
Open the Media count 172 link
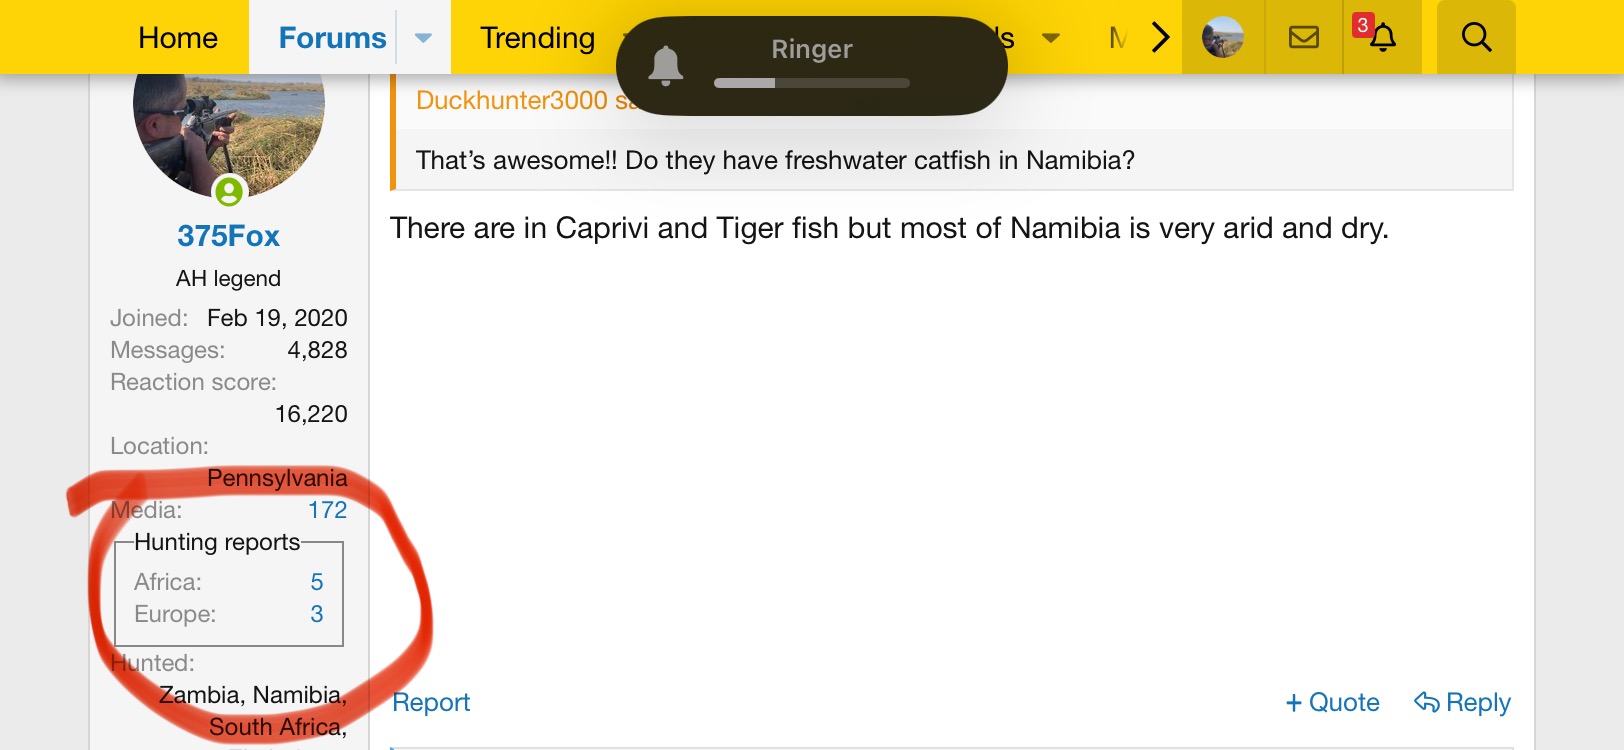click(x=327, y=510)
